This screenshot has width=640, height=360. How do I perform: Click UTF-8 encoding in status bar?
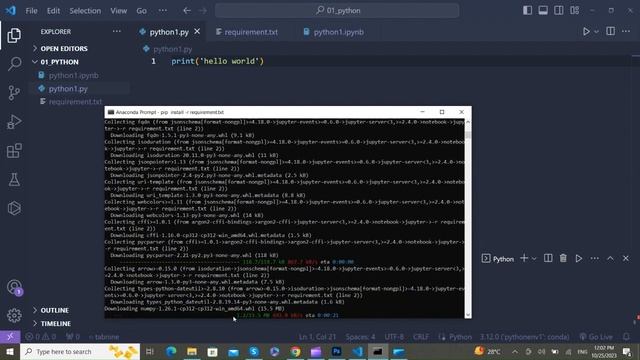[394, 337]
